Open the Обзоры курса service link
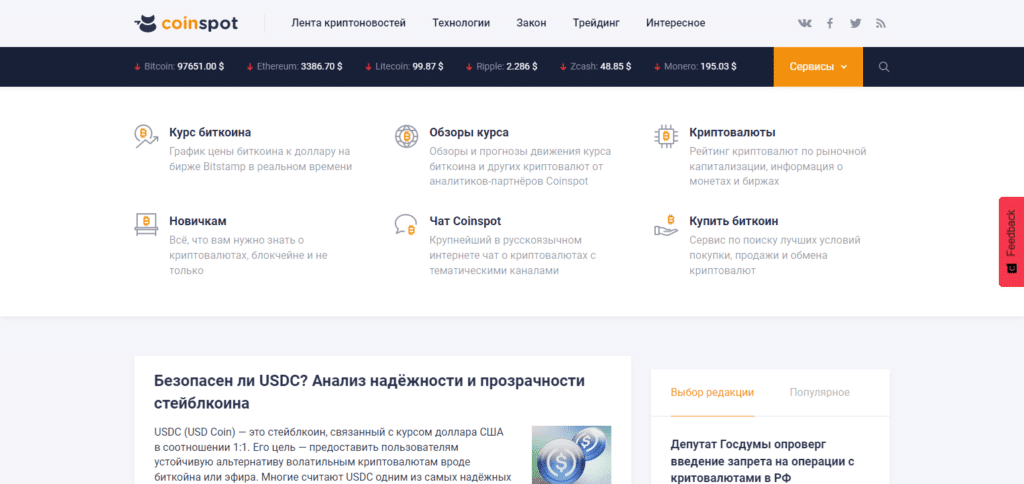1024x484 pixels. click(469, 133)
